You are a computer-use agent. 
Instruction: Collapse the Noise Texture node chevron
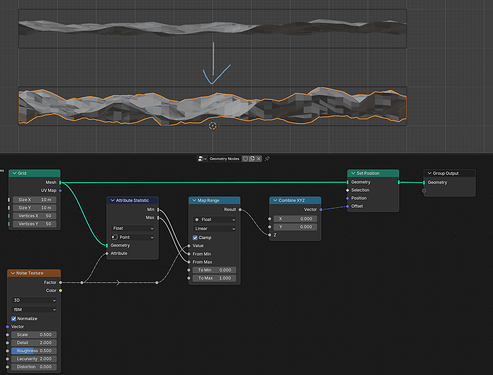[13, 273]
